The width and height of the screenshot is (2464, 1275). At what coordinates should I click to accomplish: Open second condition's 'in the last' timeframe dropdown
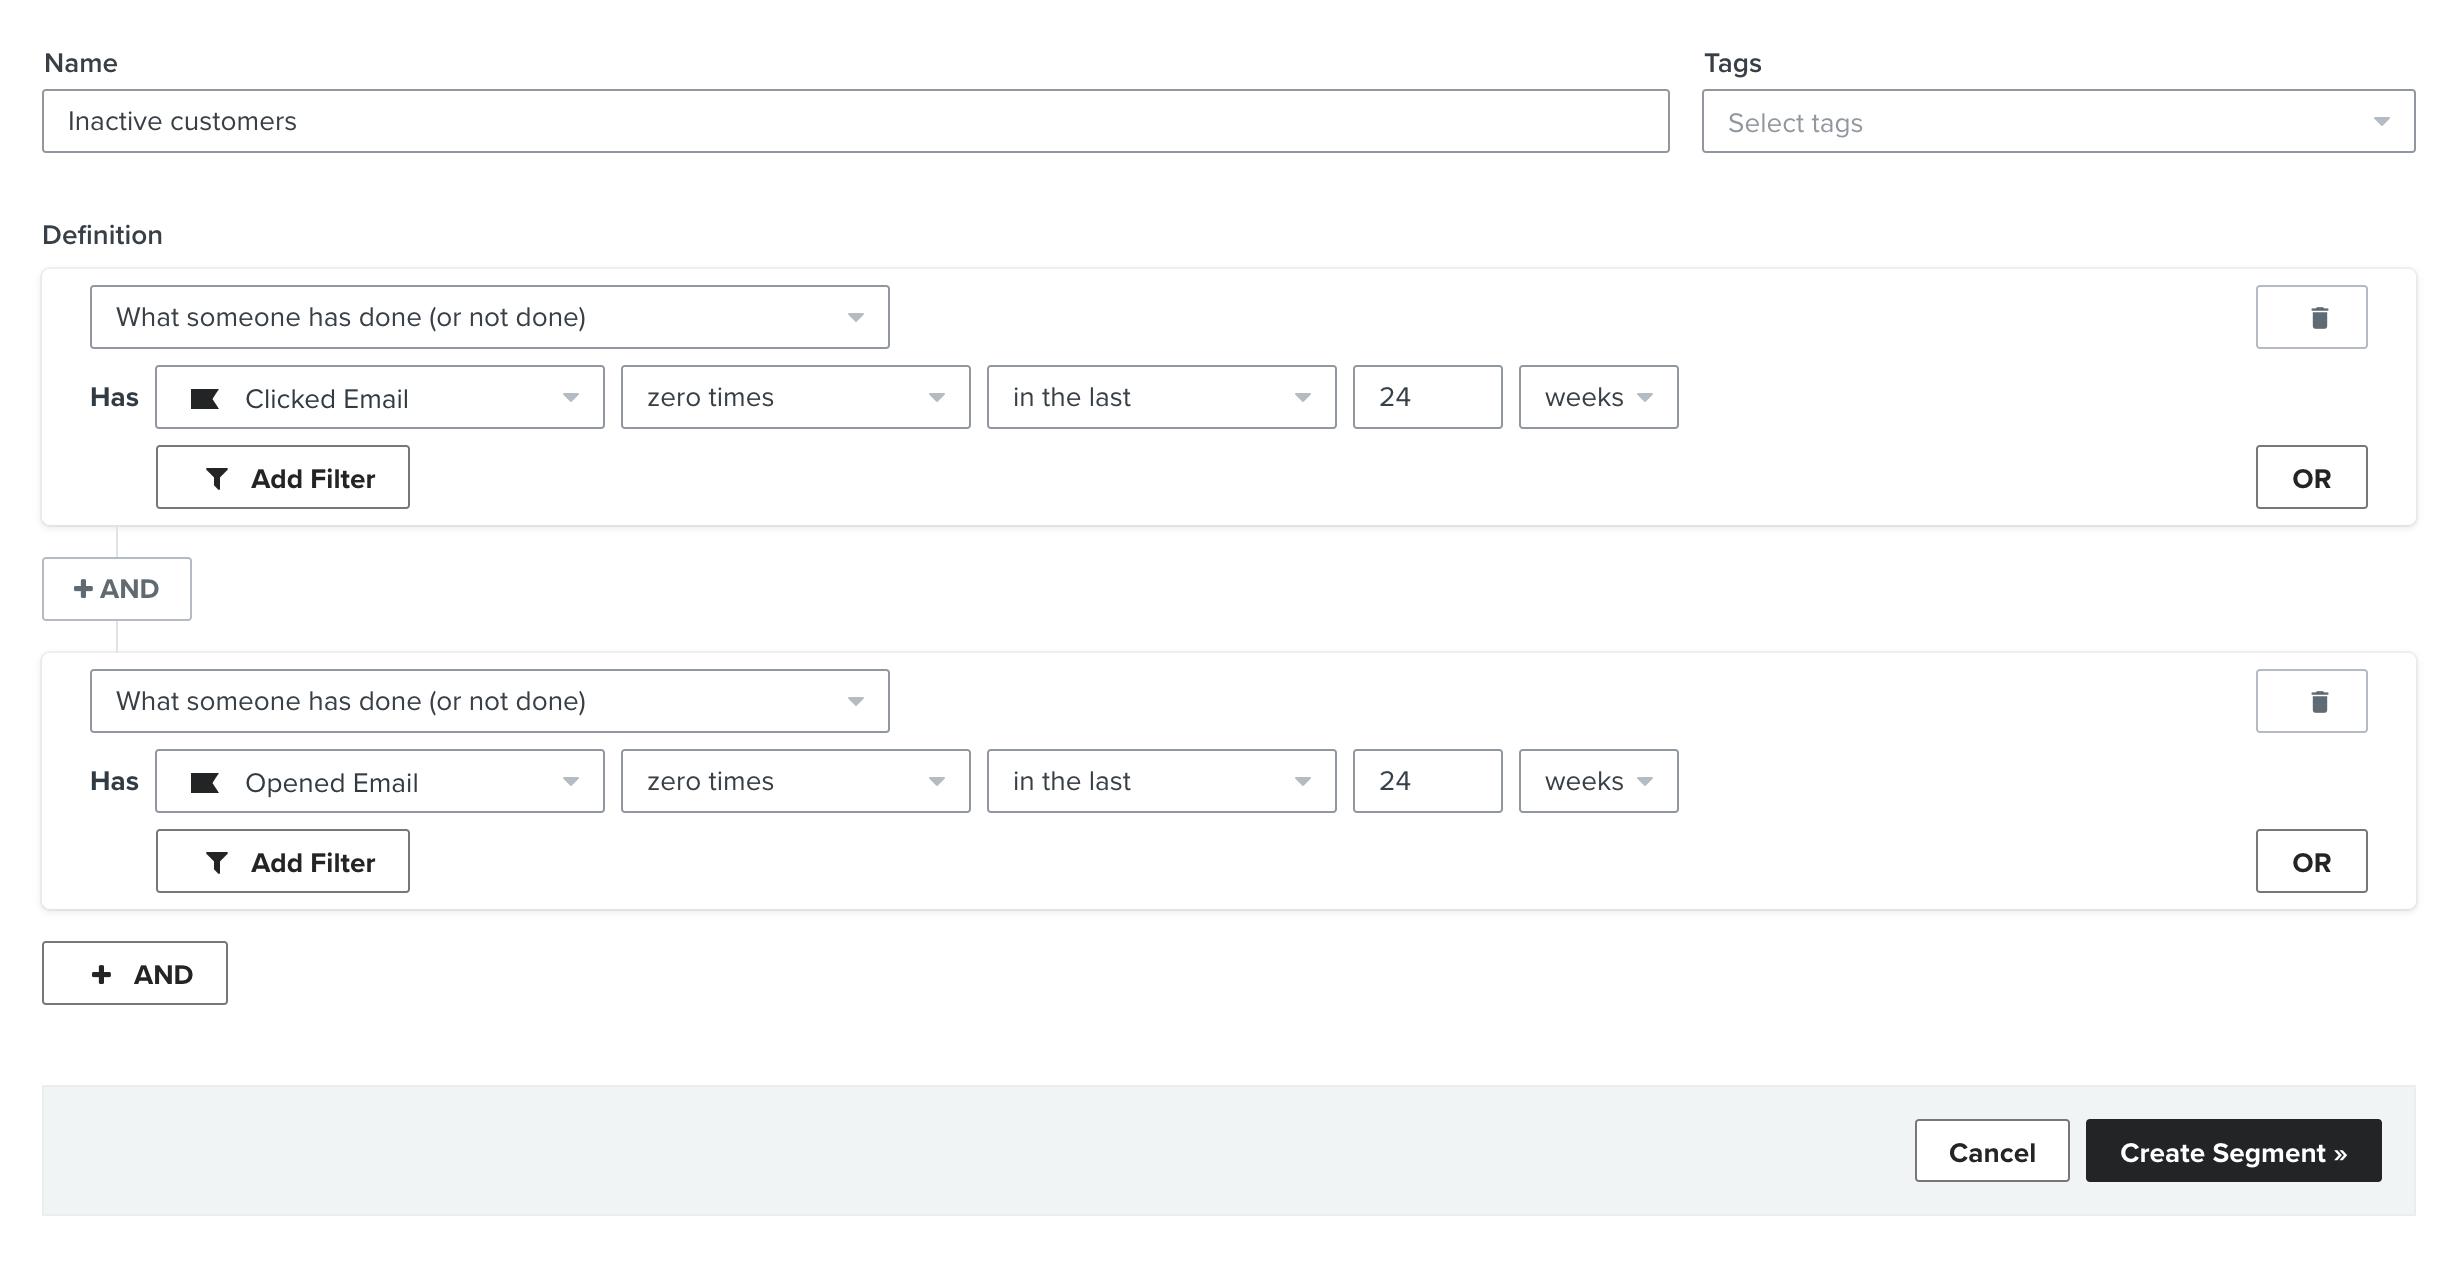coord(1160,781)
